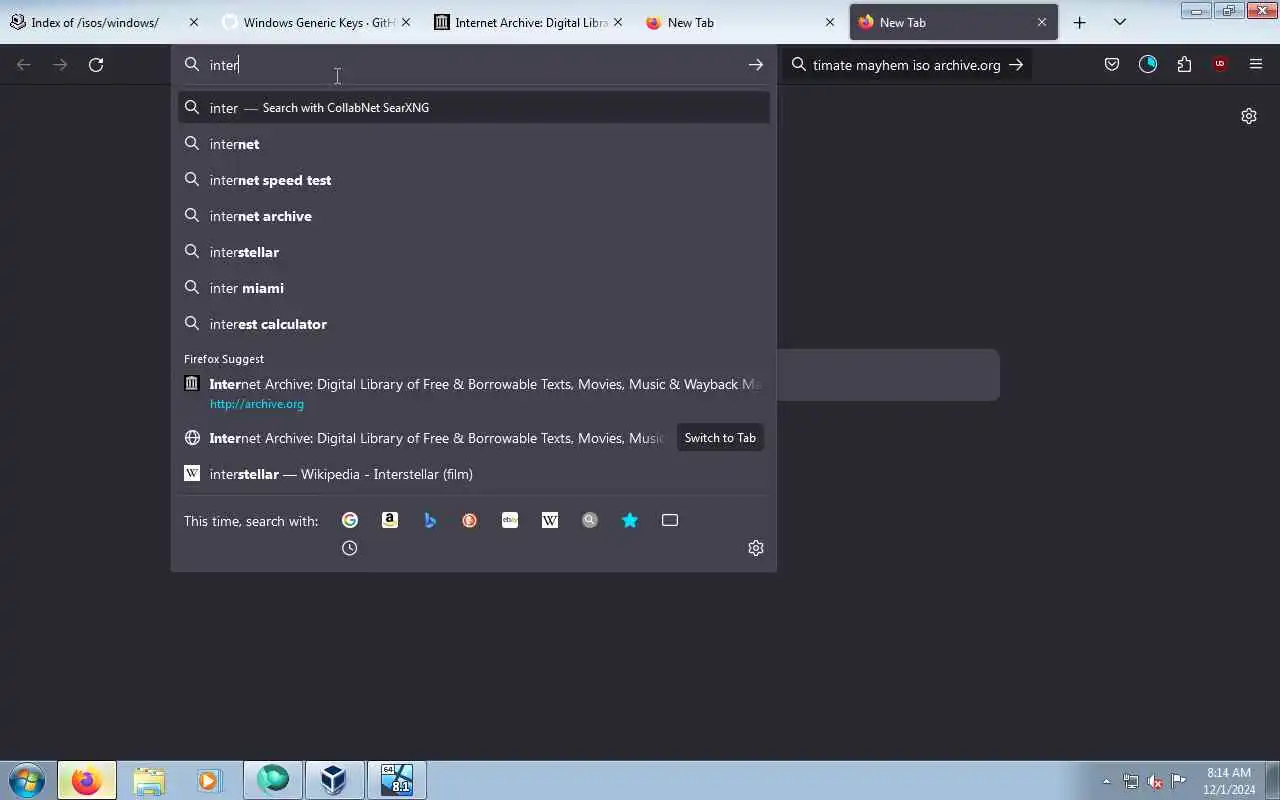
Task: Open Windows Explorer from the taskbar
Action: point(149,780)
